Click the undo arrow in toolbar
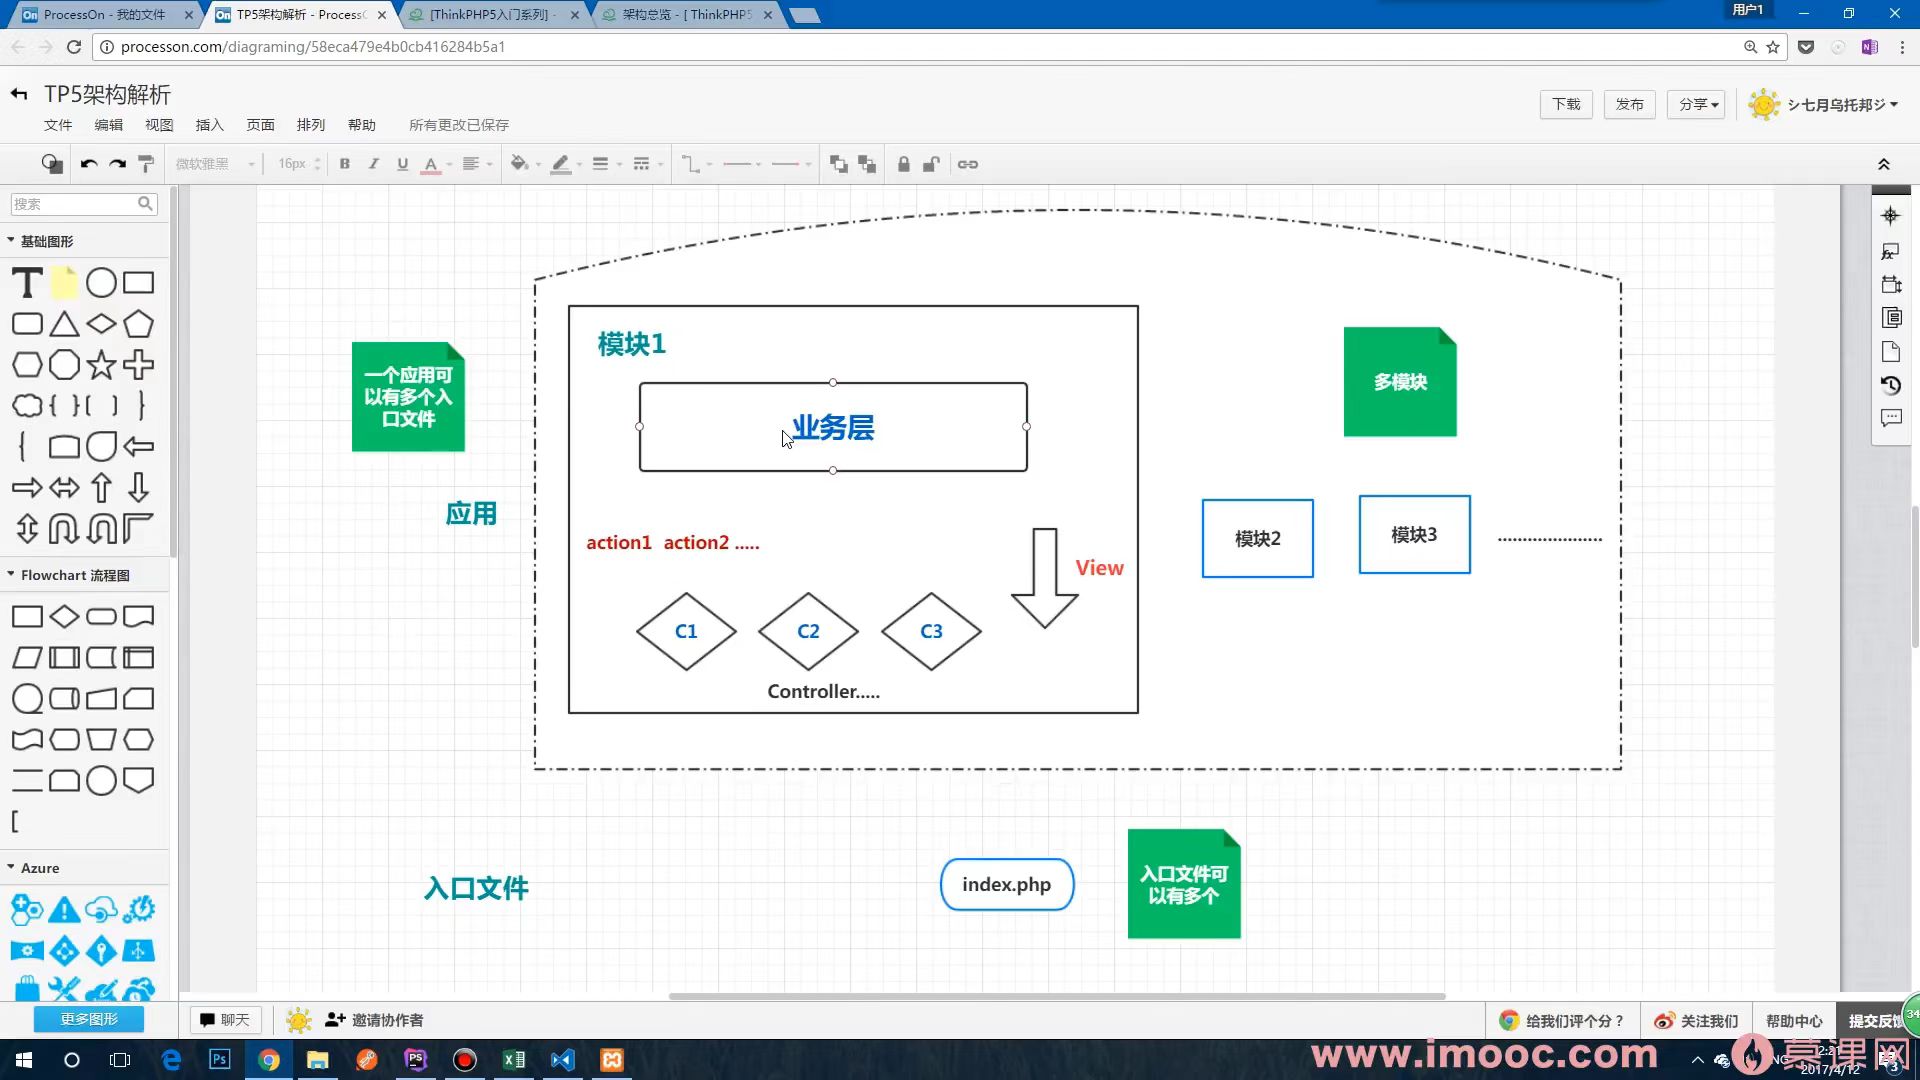 [89, 164]
